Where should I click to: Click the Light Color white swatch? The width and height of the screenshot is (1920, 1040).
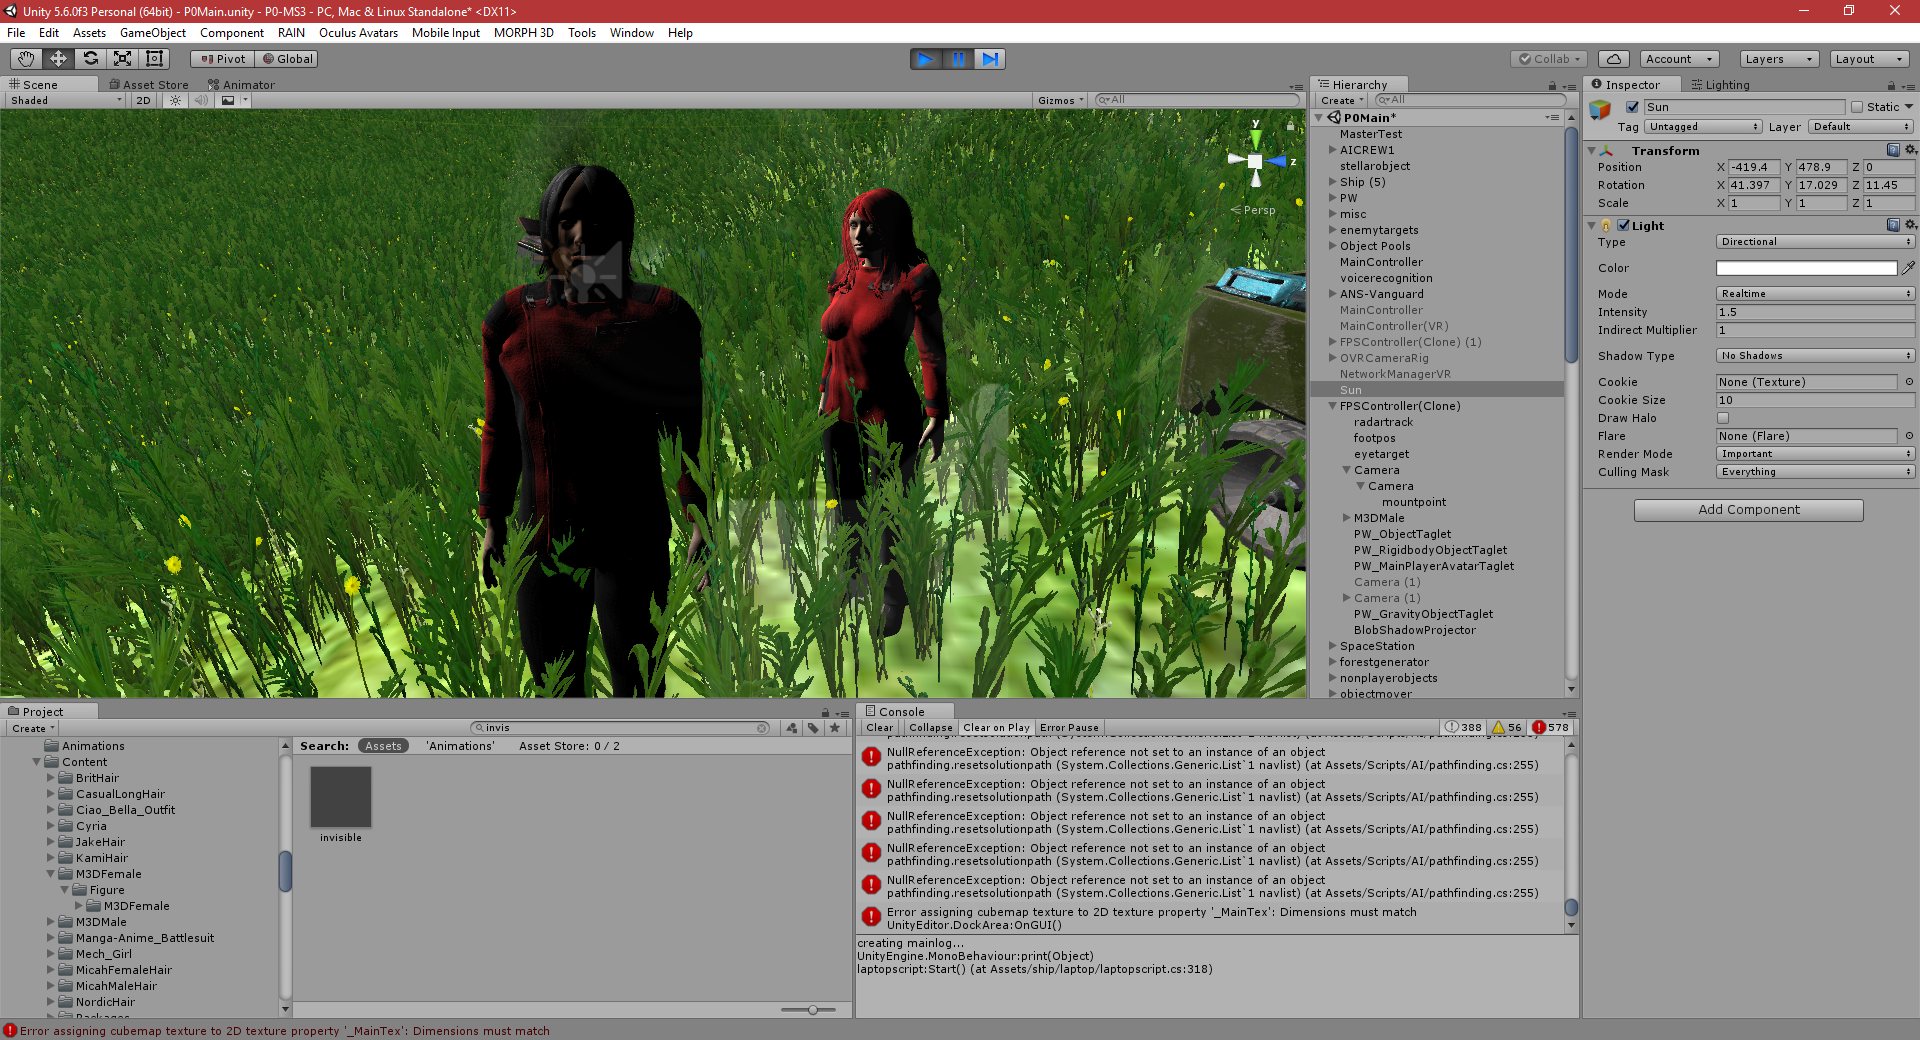tap(1806, 268)
